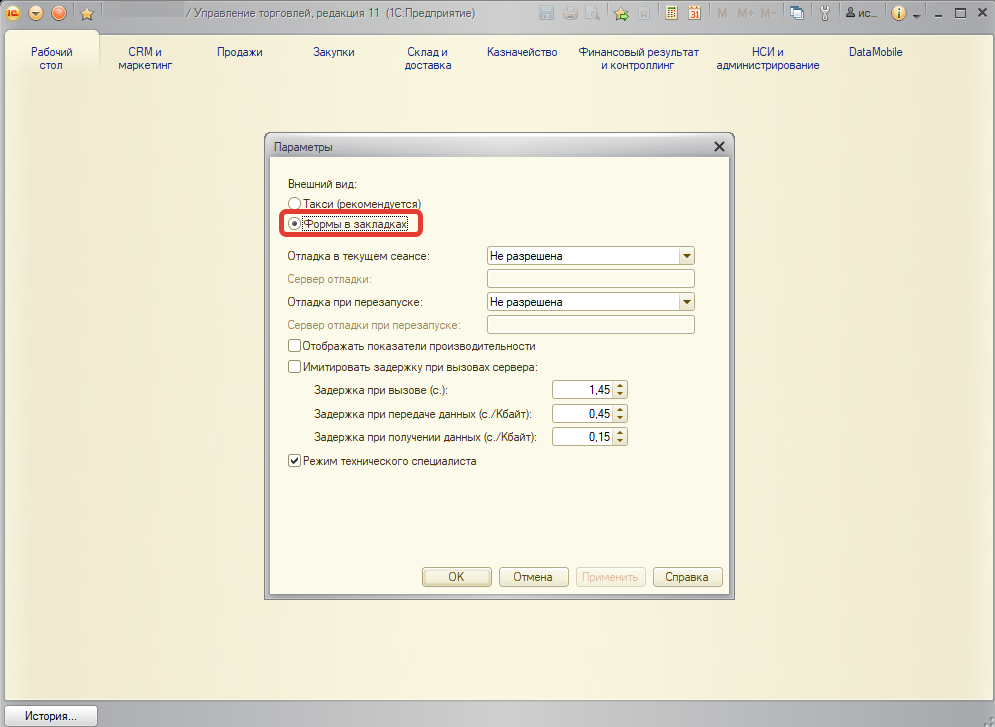Close the Параметры dialog with X
This screenshot has width=995, height=727.
719,147
